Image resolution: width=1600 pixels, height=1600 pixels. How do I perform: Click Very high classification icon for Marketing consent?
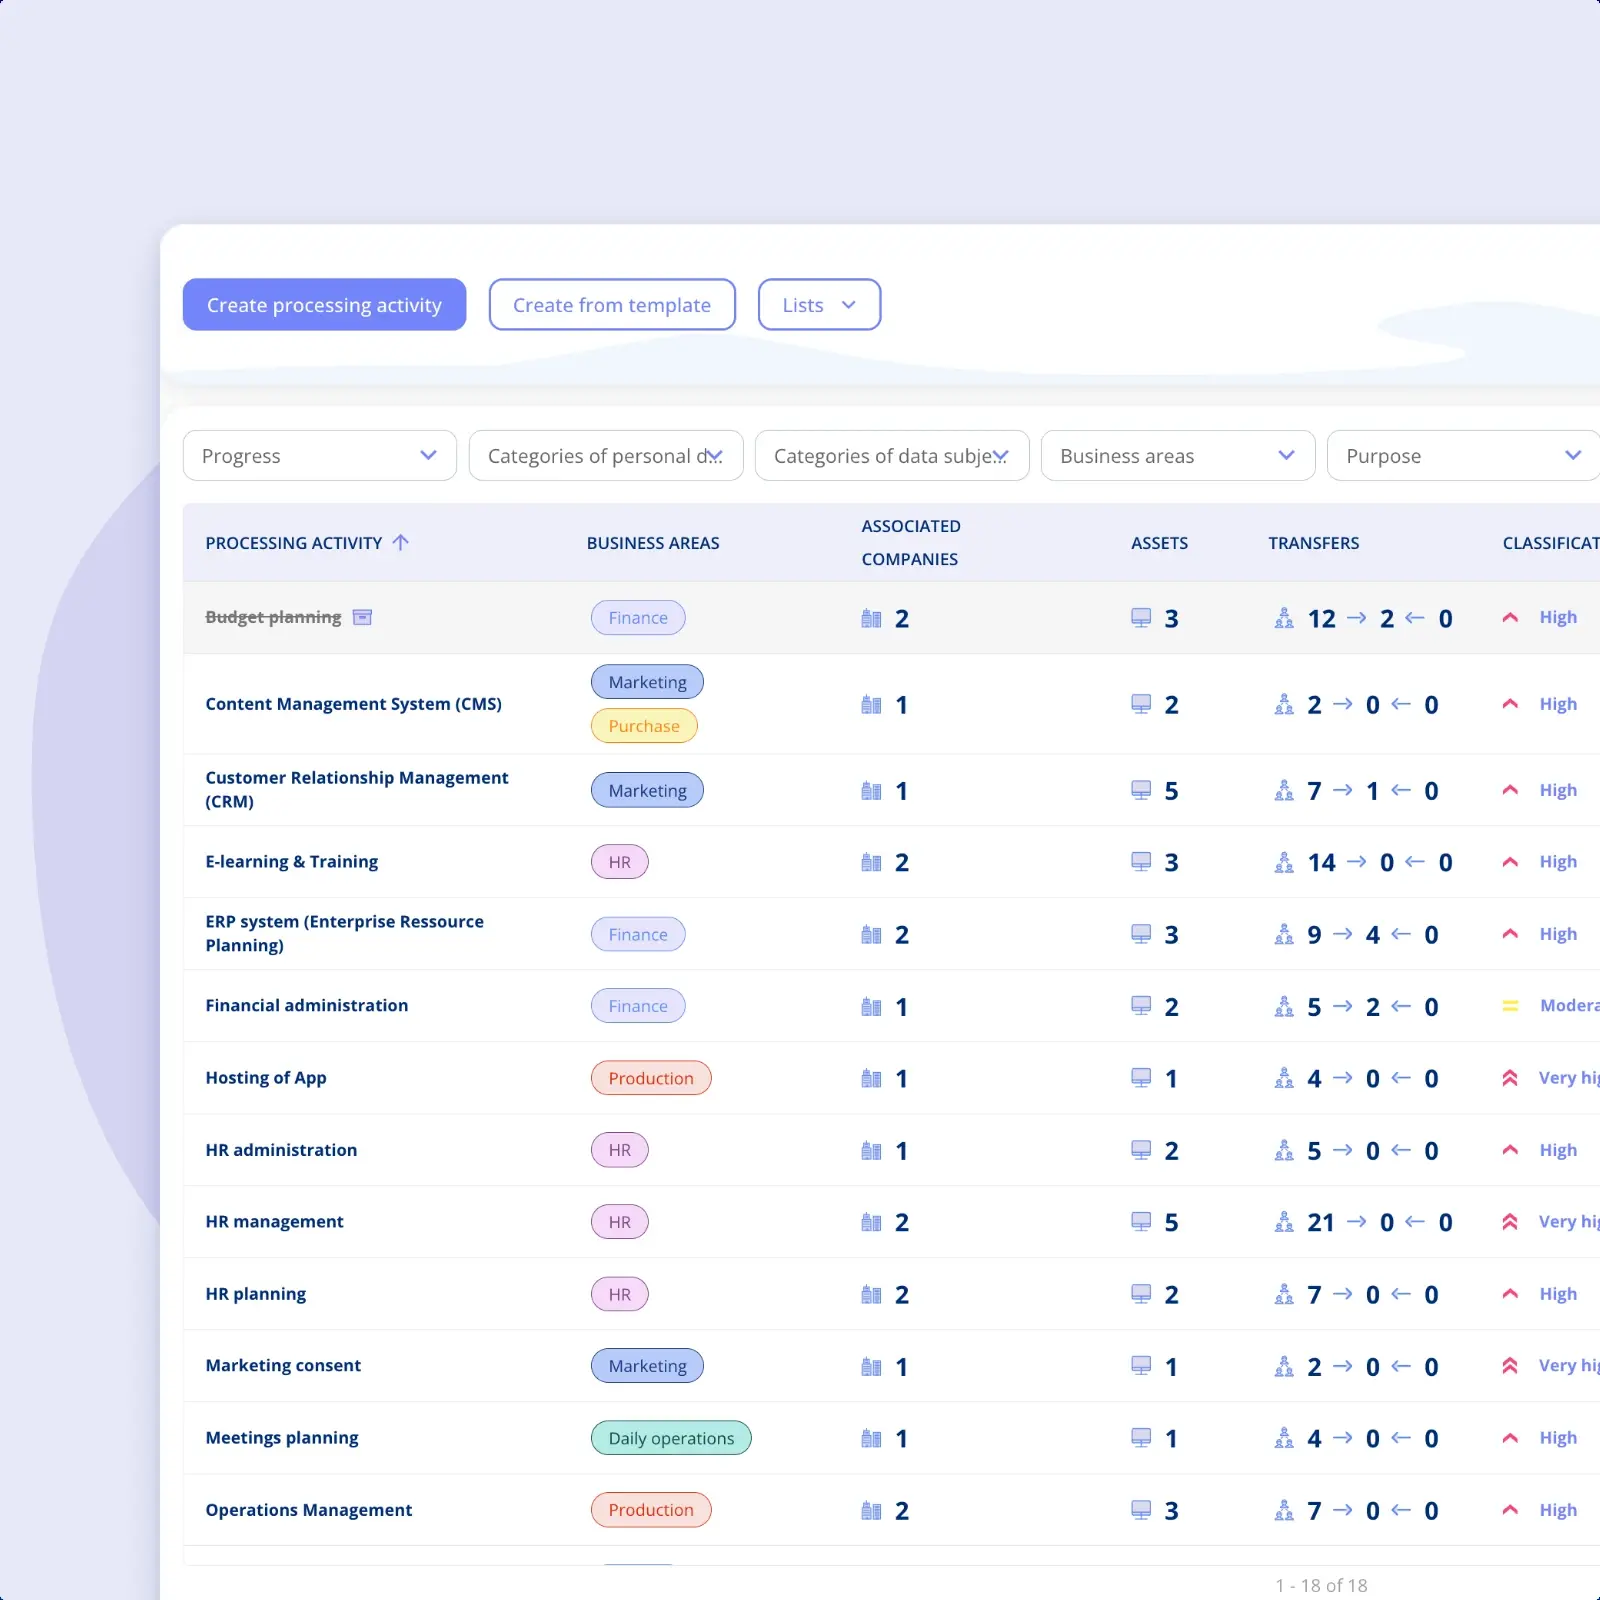click(x=1510, y=1366)
